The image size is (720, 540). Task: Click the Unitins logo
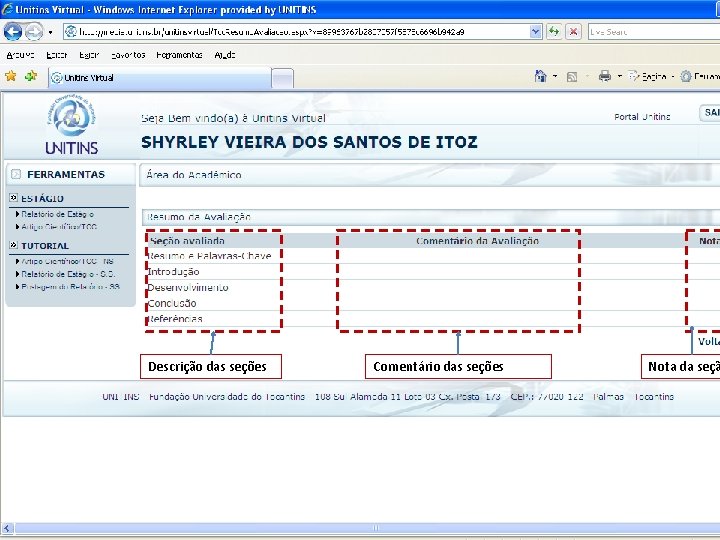click(72, 124)
